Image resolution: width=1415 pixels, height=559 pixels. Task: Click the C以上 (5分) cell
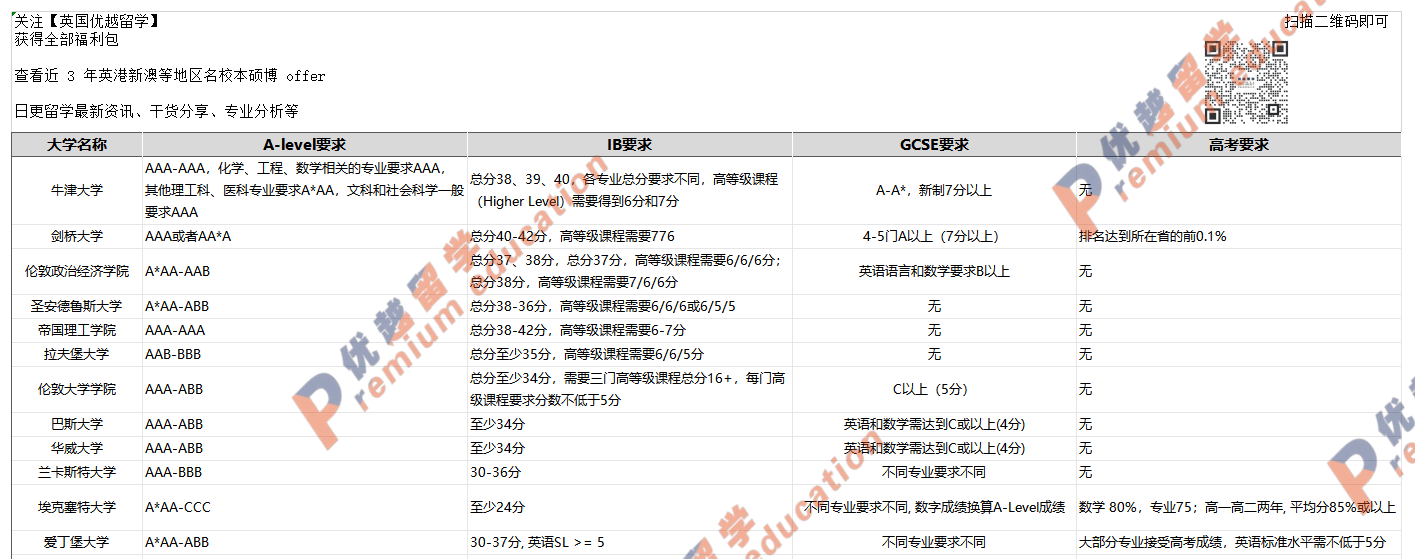point(934,389)
